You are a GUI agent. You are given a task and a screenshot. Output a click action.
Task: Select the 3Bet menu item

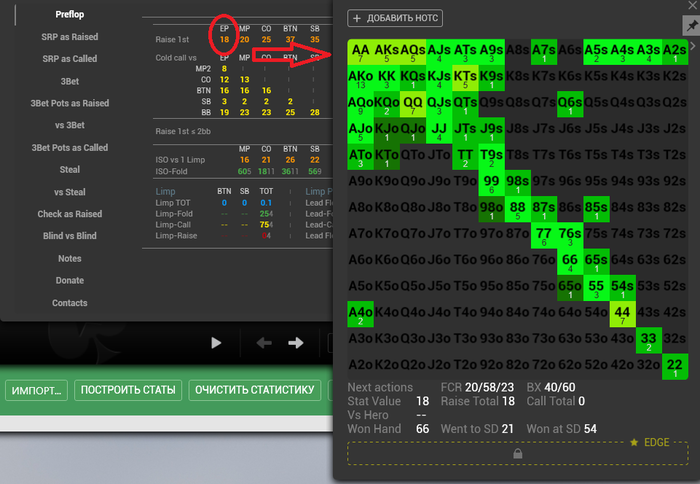70,81
